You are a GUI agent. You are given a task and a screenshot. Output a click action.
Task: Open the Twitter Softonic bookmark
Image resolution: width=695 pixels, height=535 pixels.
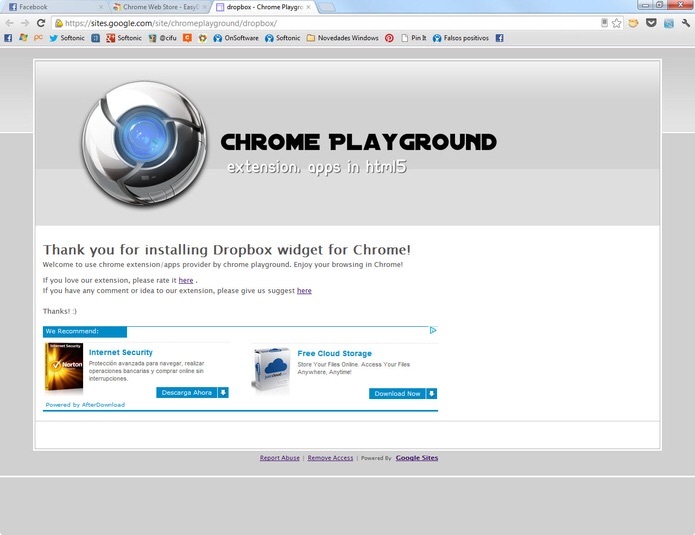[x=67, y=38]
